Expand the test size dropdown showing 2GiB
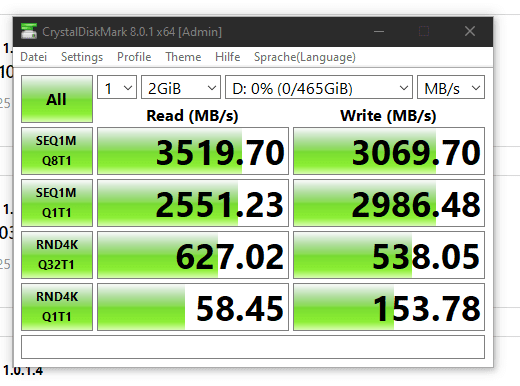Screen dimensions: 520x386 (181, 87)
